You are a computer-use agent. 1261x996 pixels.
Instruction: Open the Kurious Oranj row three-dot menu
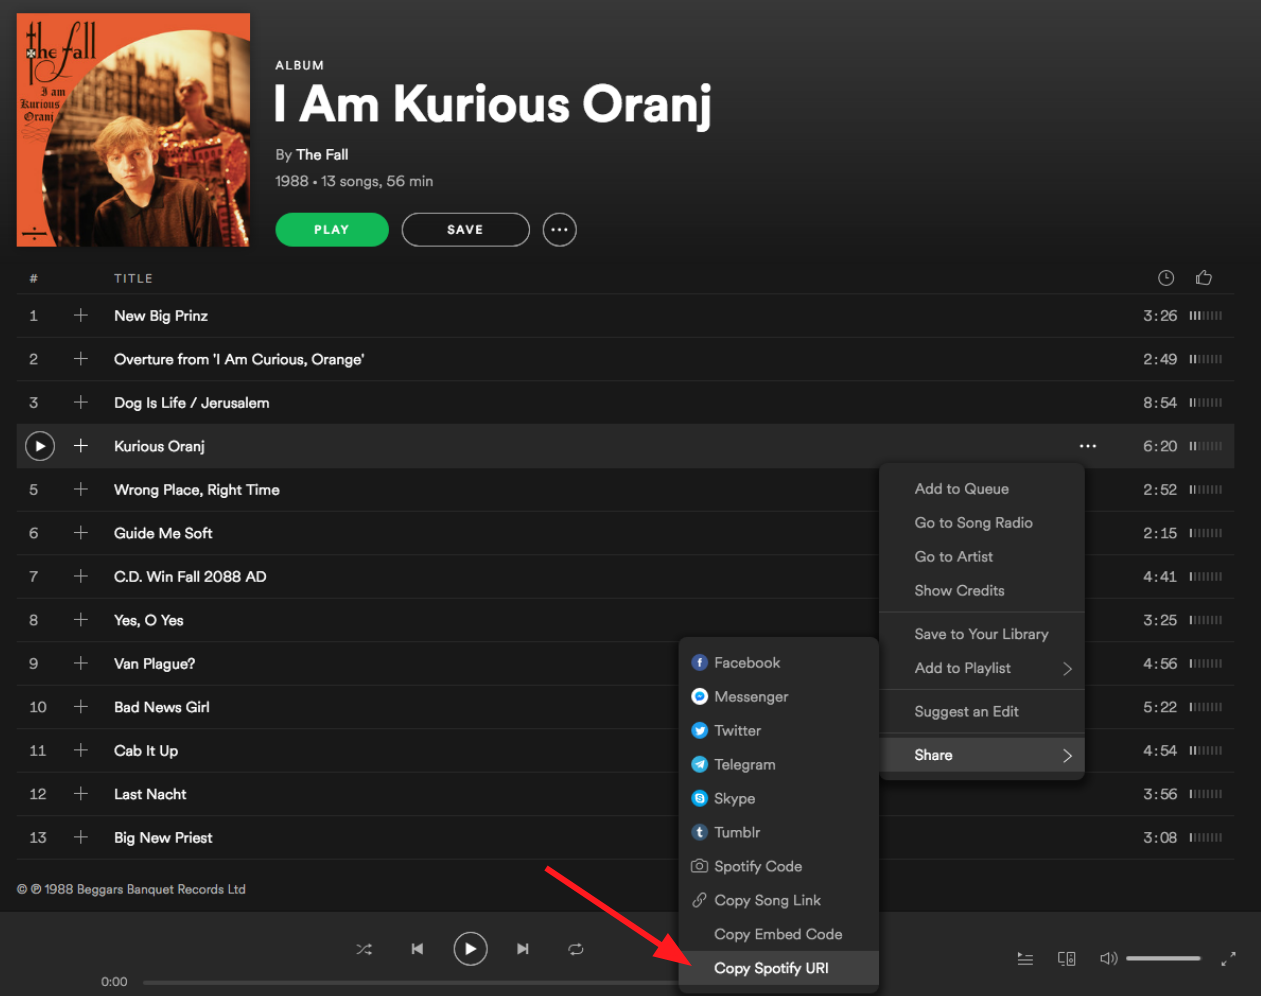click(1088, 446)
